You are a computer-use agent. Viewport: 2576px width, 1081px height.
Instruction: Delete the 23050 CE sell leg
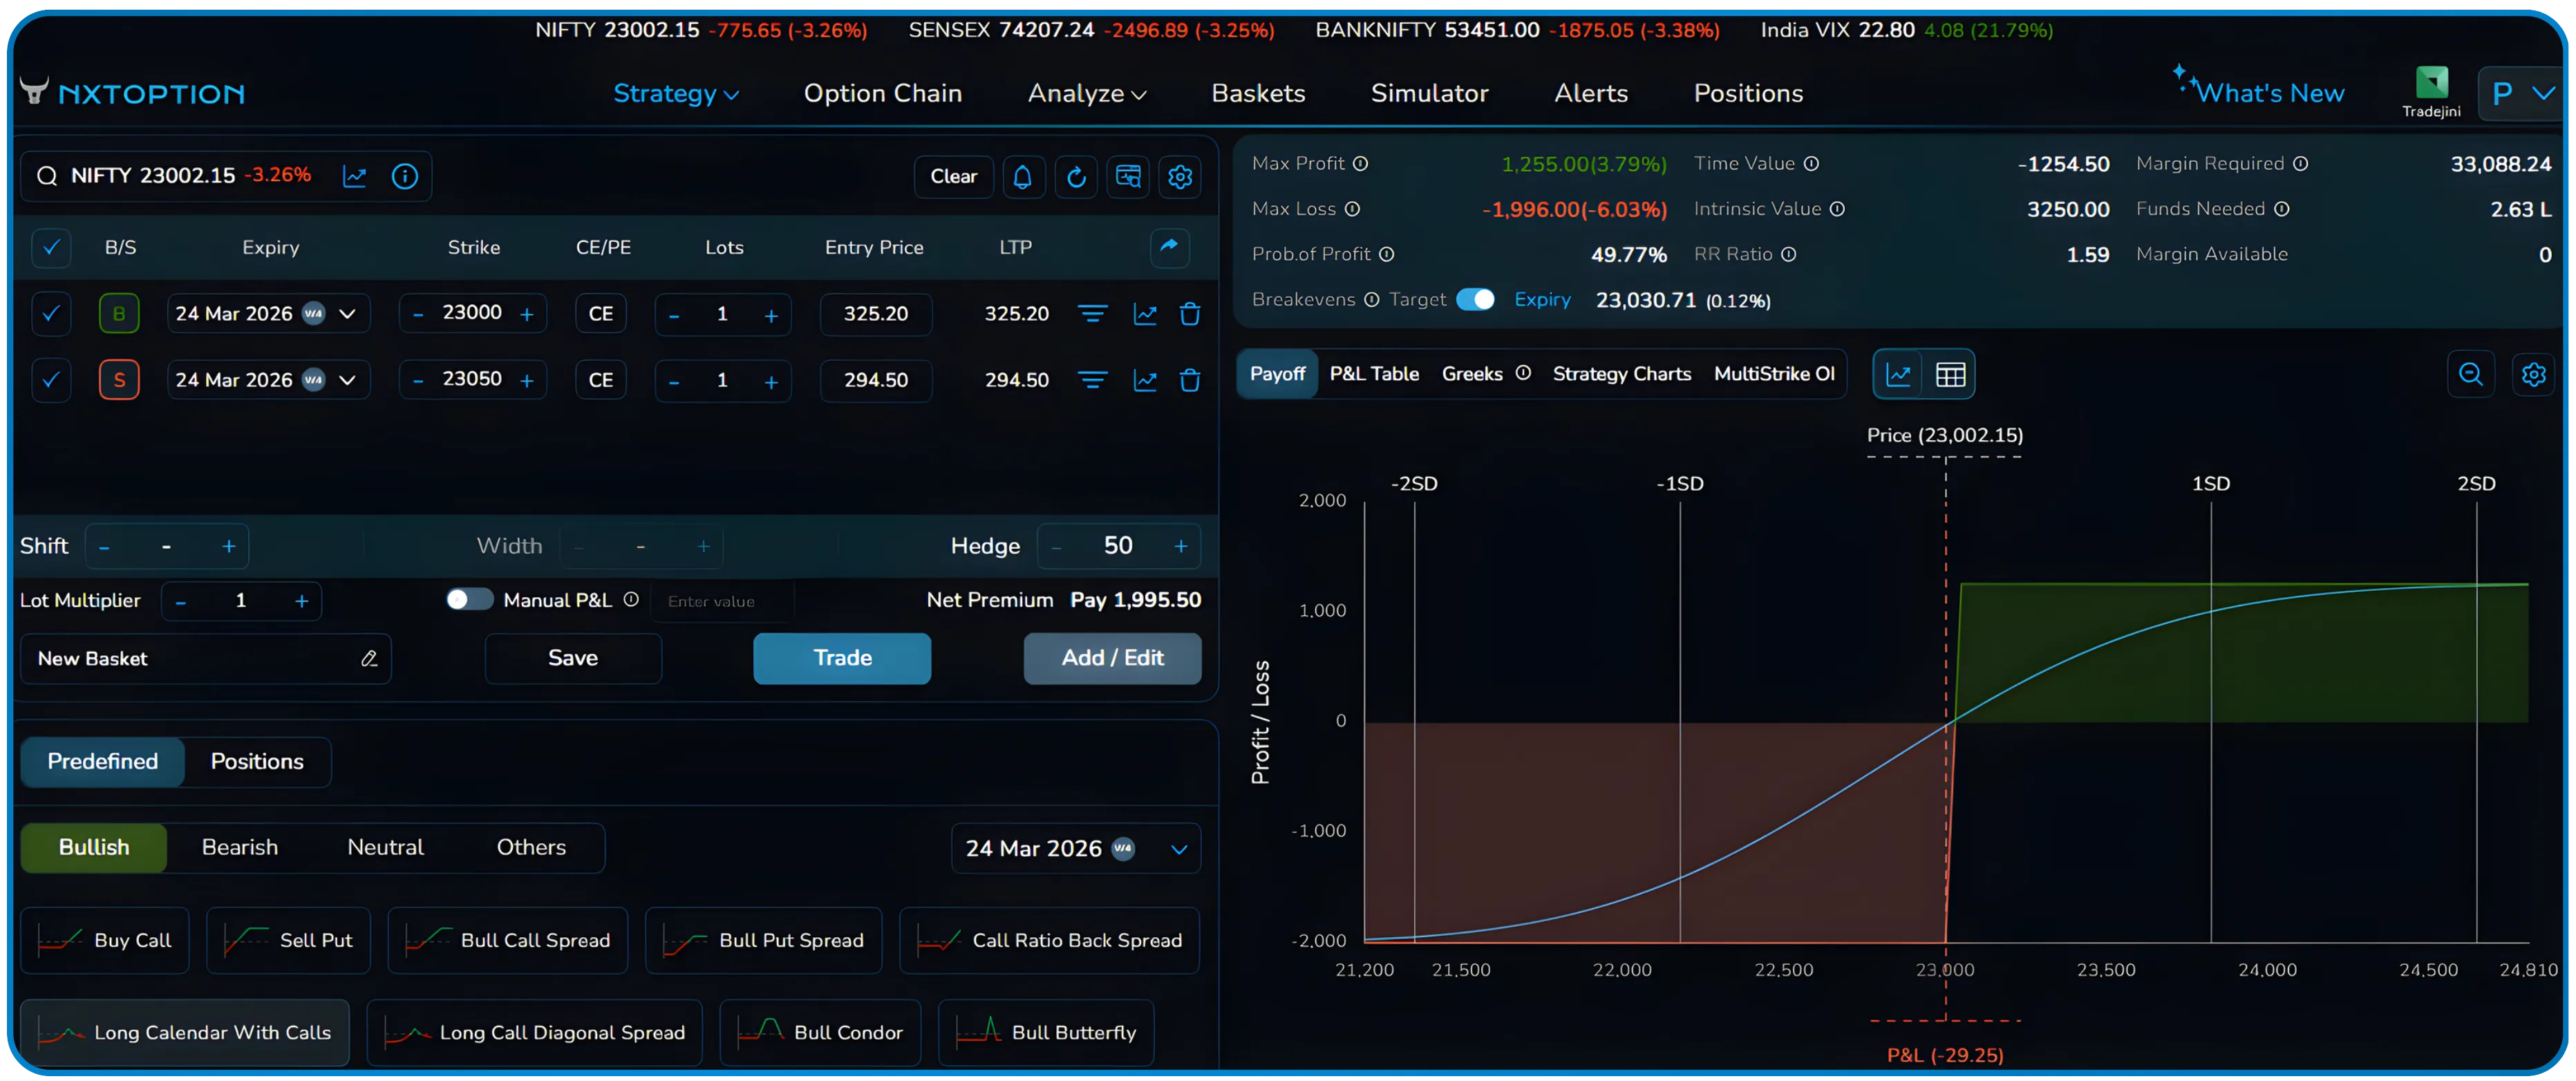[1190, 380]
